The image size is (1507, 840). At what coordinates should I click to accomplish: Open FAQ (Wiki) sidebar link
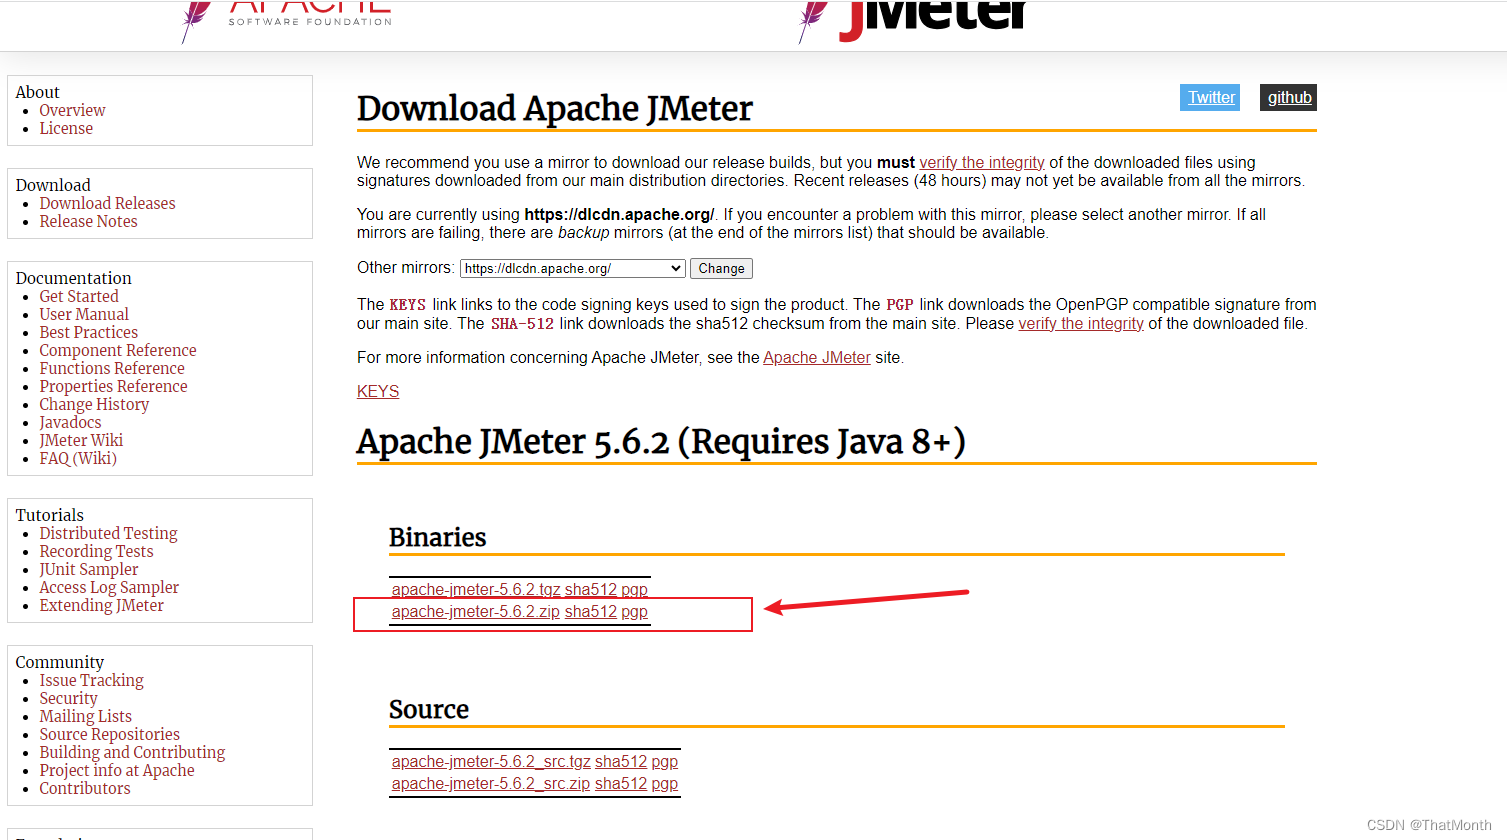coord(78,458)
